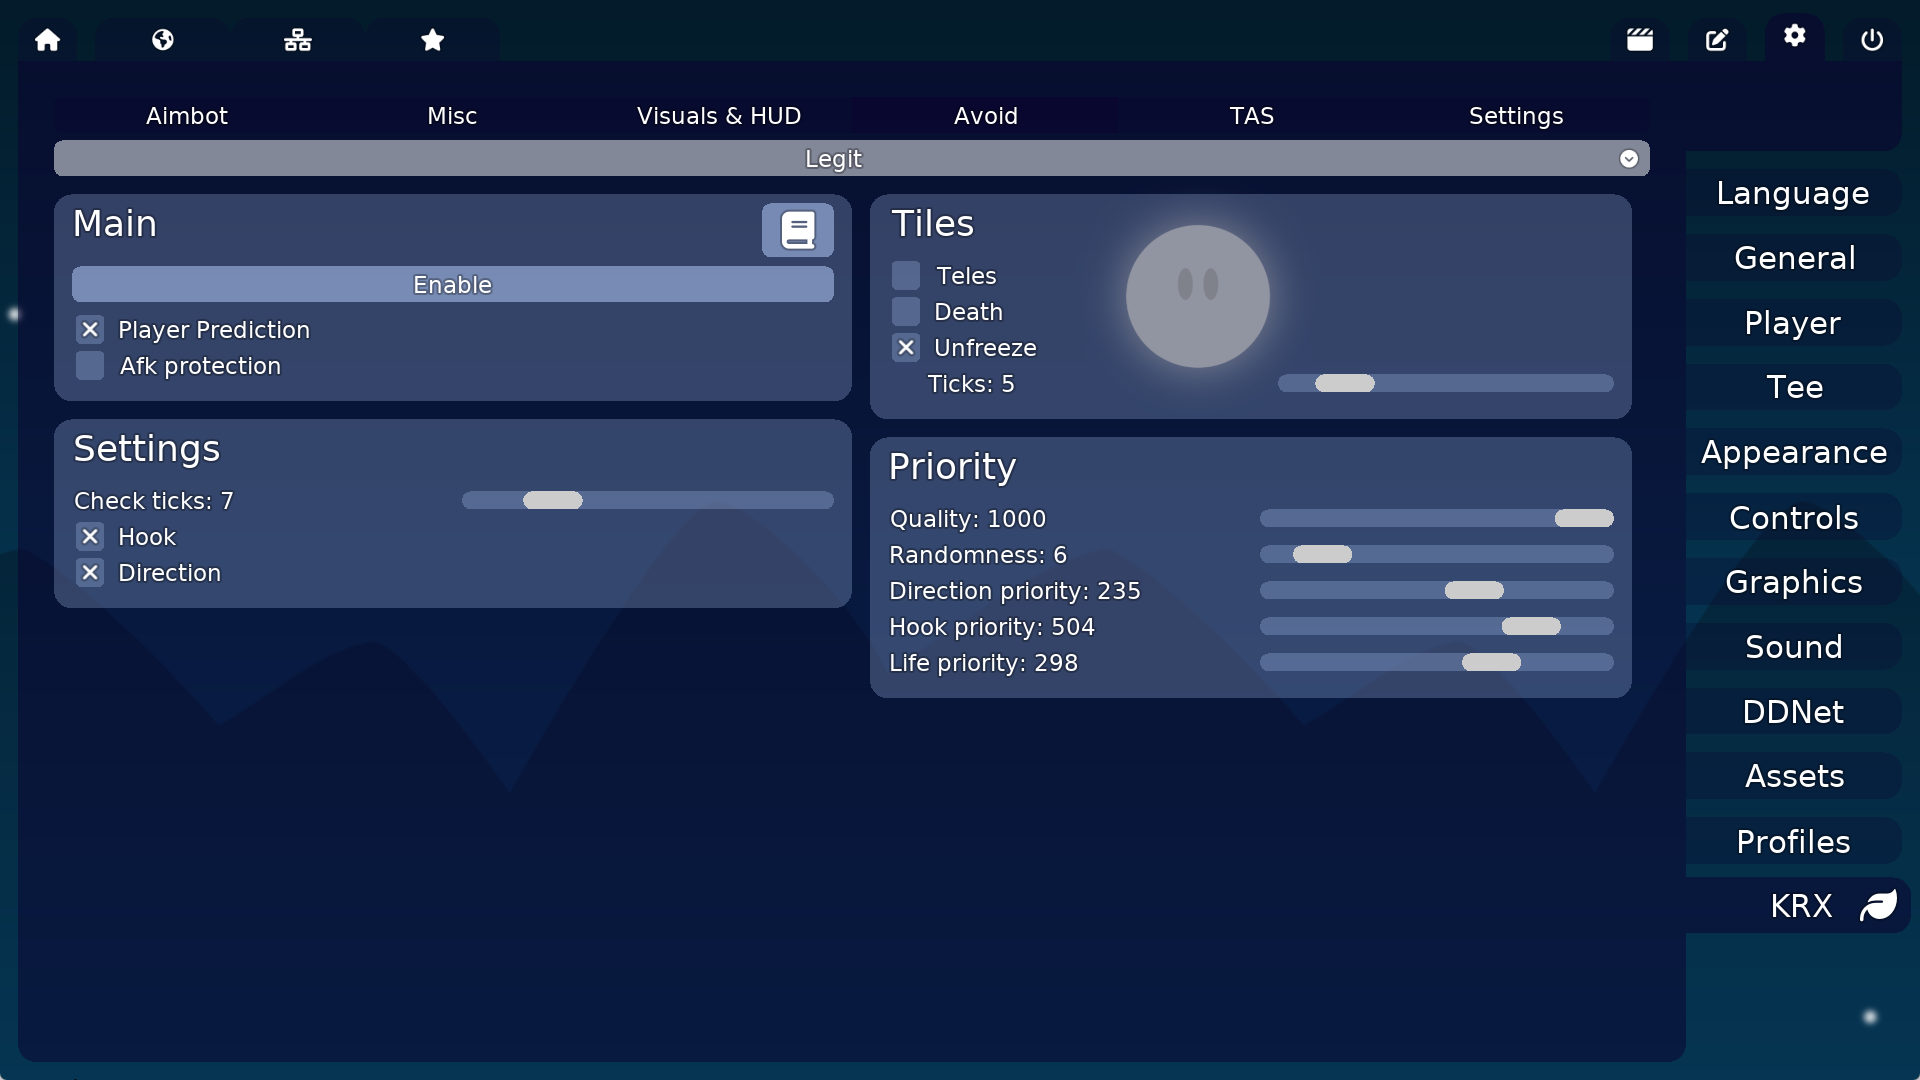Open the LAN network icon tab

point(297,40)
